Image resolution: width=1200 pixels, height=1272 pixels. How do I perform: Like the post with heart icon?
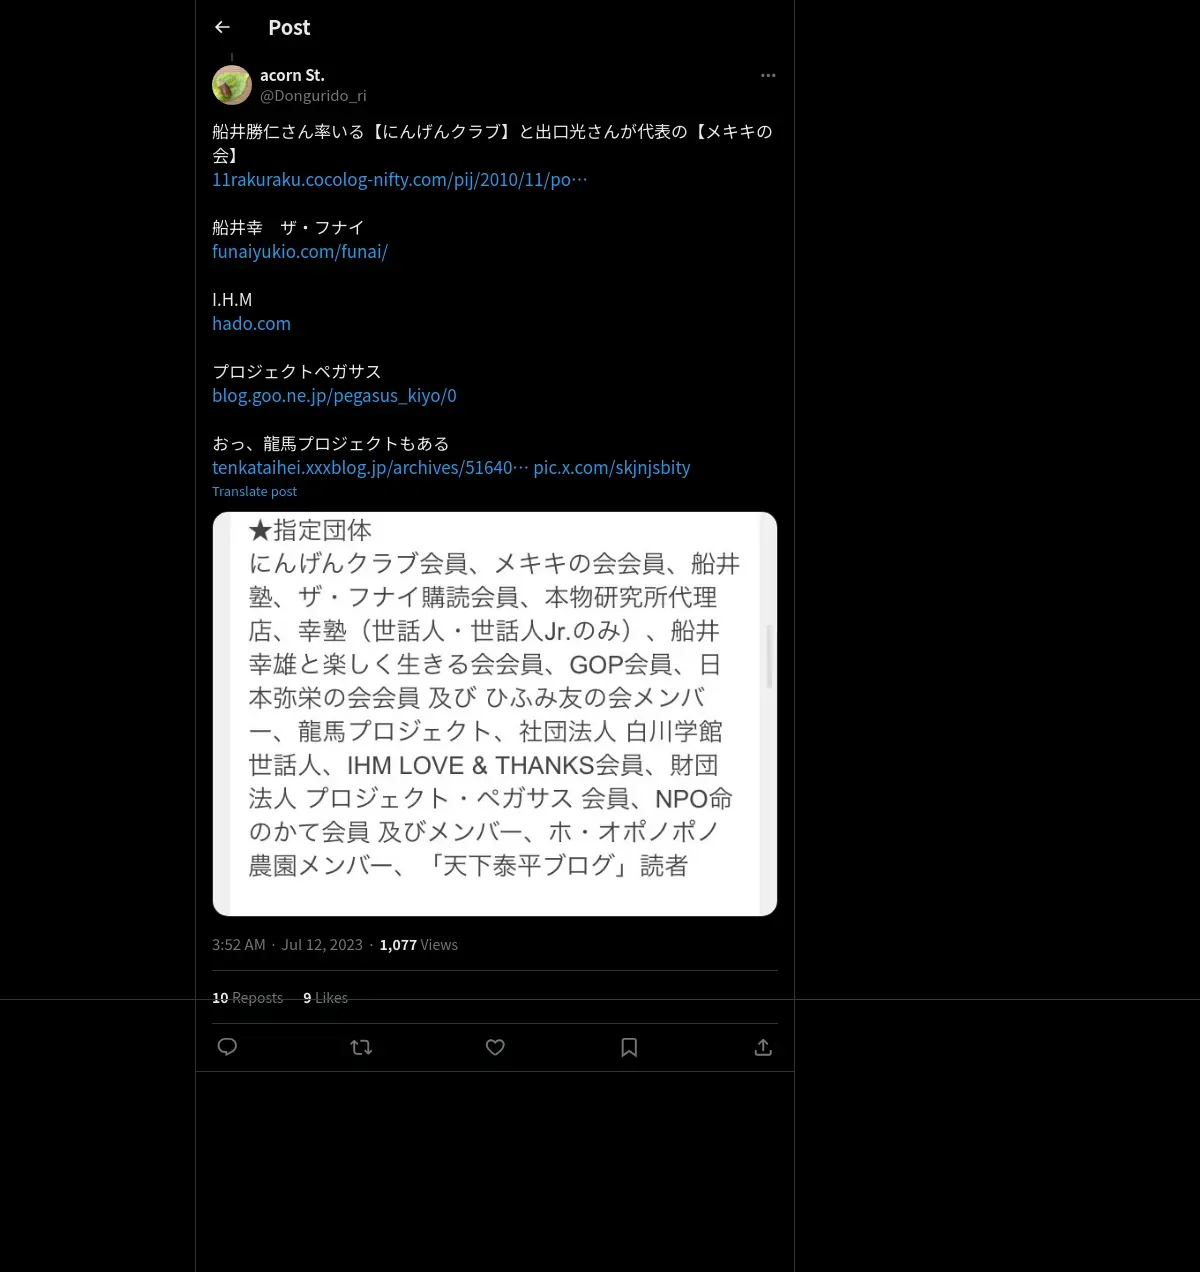(495, 1047)
